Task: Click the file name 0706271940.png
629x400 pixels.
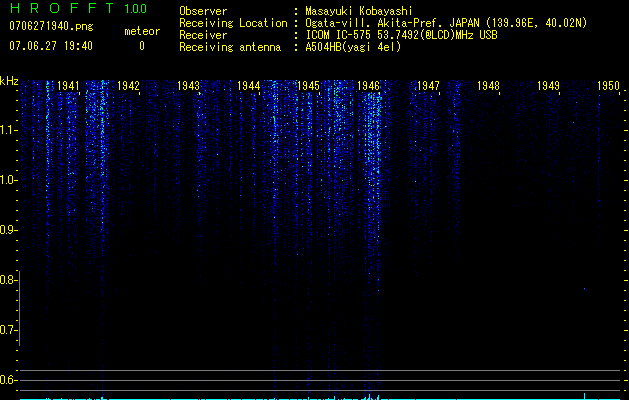Action: click(51, 27)
